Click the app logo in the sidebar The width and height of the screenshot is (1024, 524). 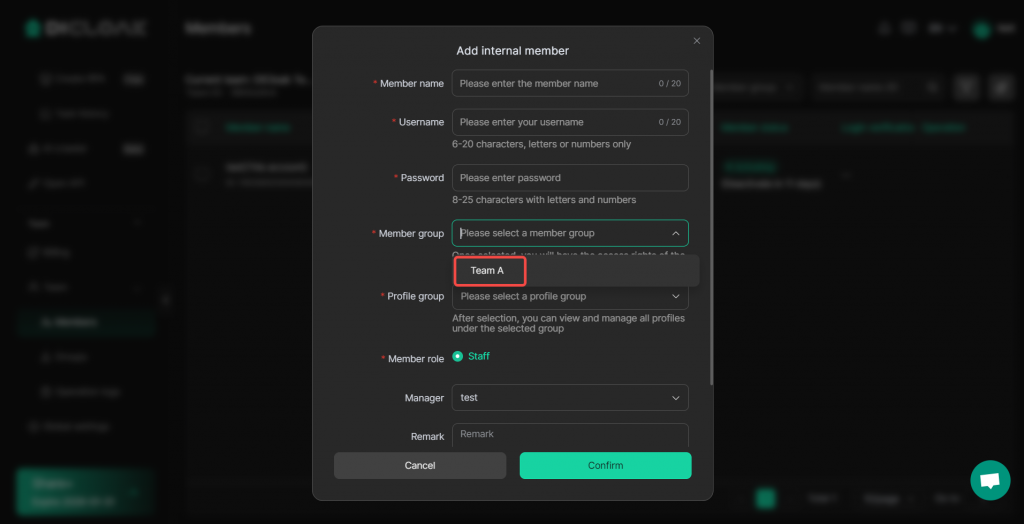tap(85, 28)
